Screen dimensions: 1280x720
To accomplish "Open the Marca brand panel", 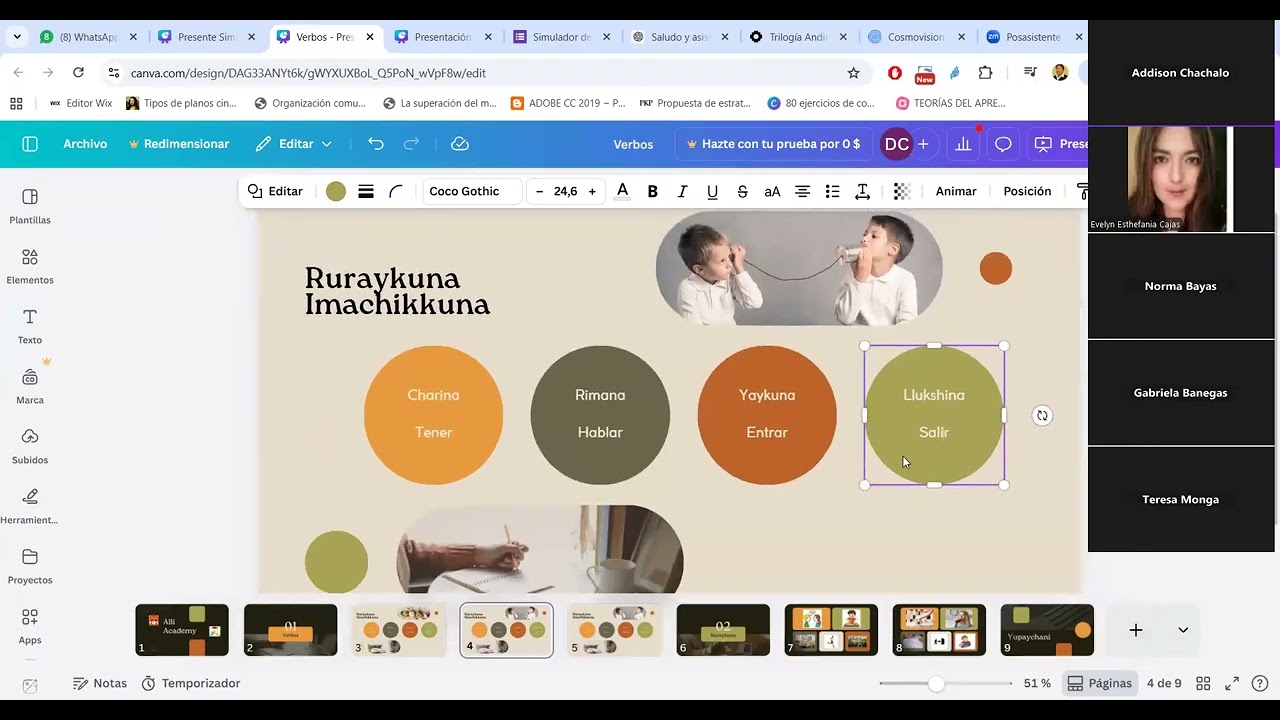I will click(x=30, y=387).
